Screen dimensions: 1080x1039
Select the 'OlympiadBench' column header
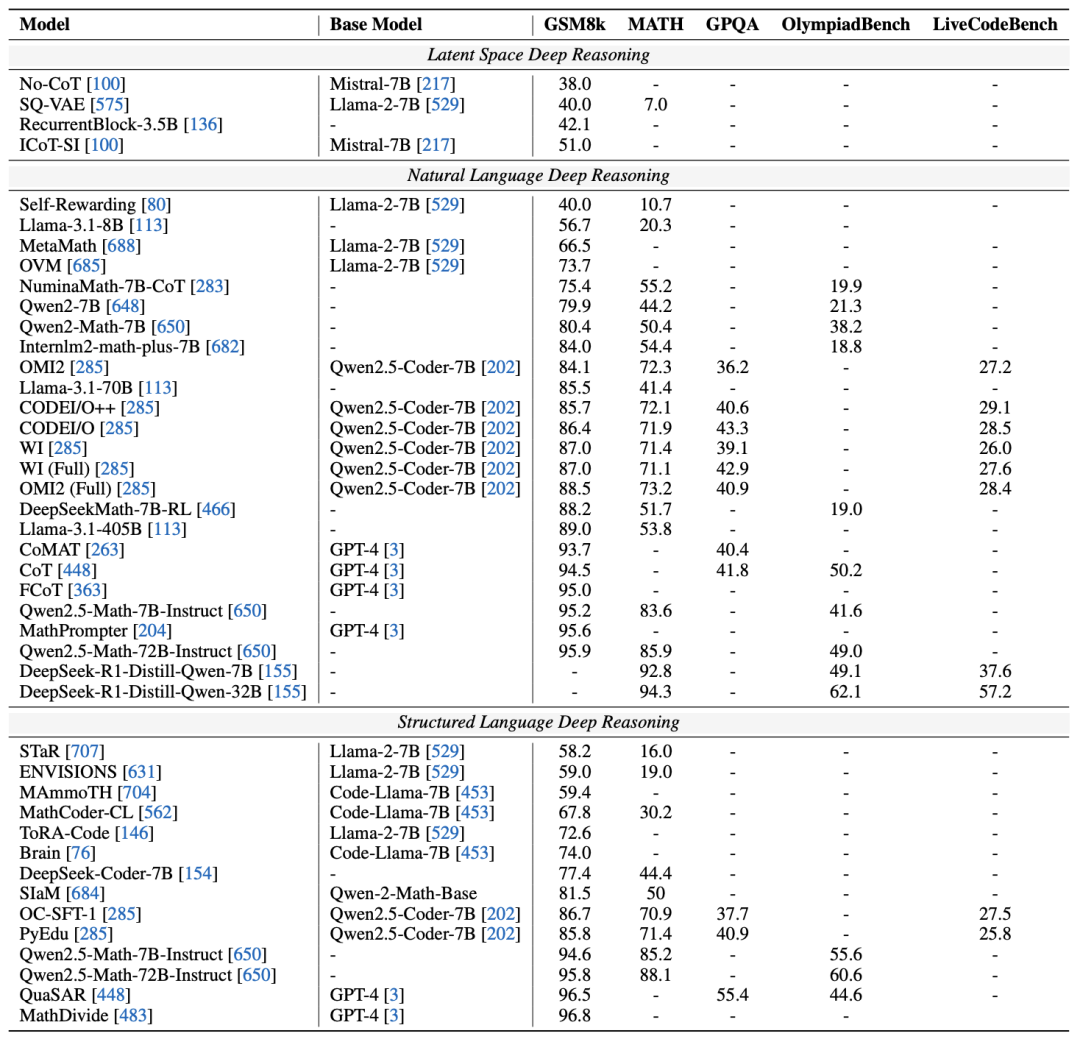click(x=846, y=25)
